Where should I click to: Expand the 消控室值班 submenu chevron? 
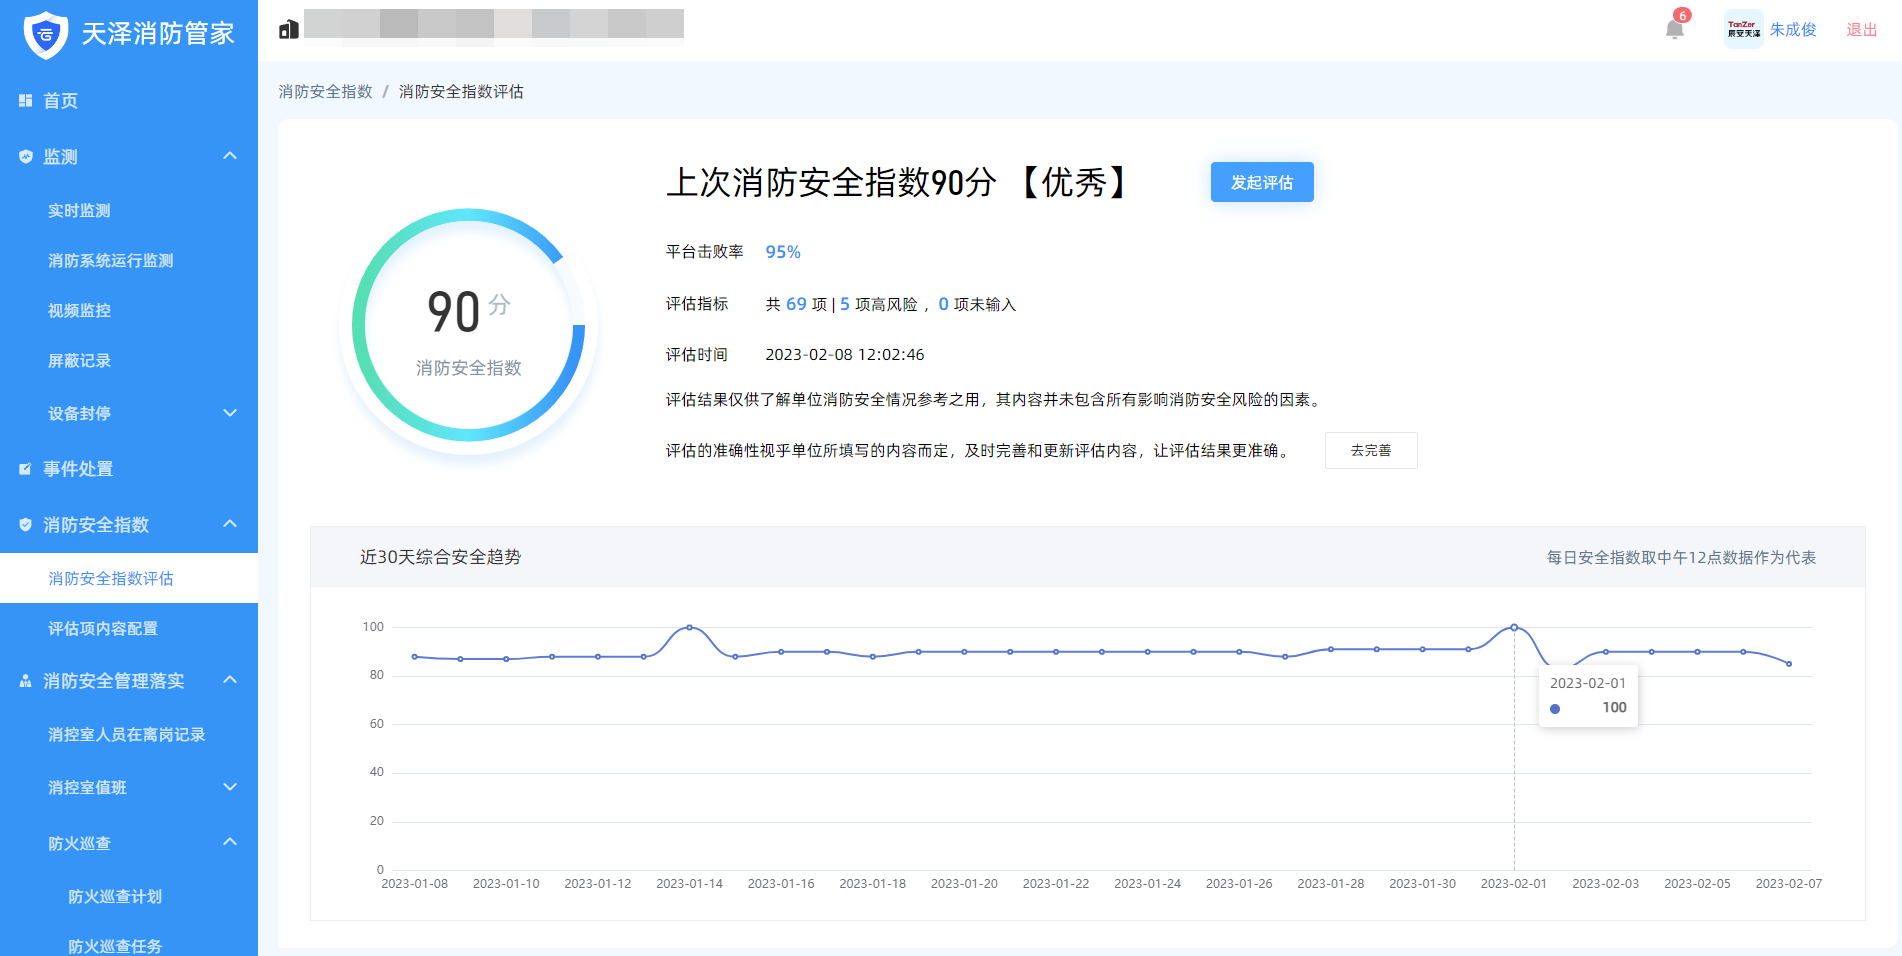point(230,787)
